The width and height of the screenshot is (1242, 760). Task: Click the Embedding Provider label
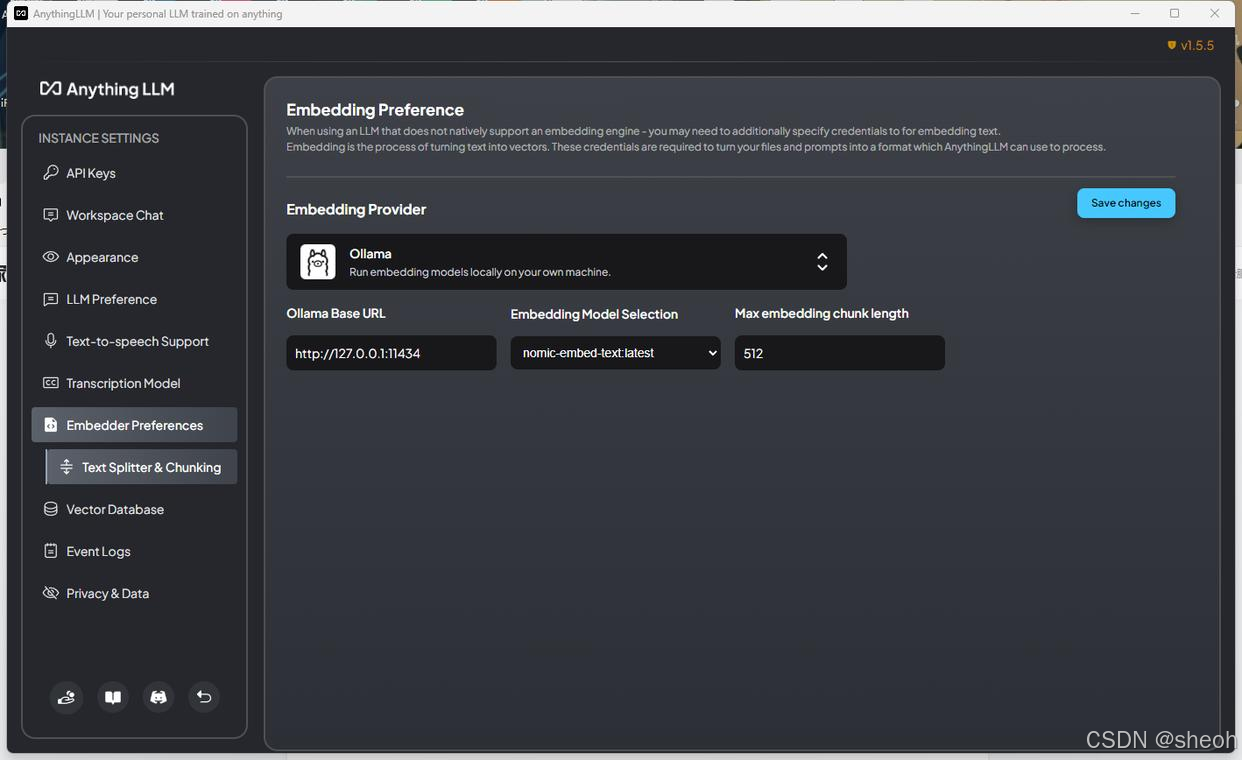356,209
